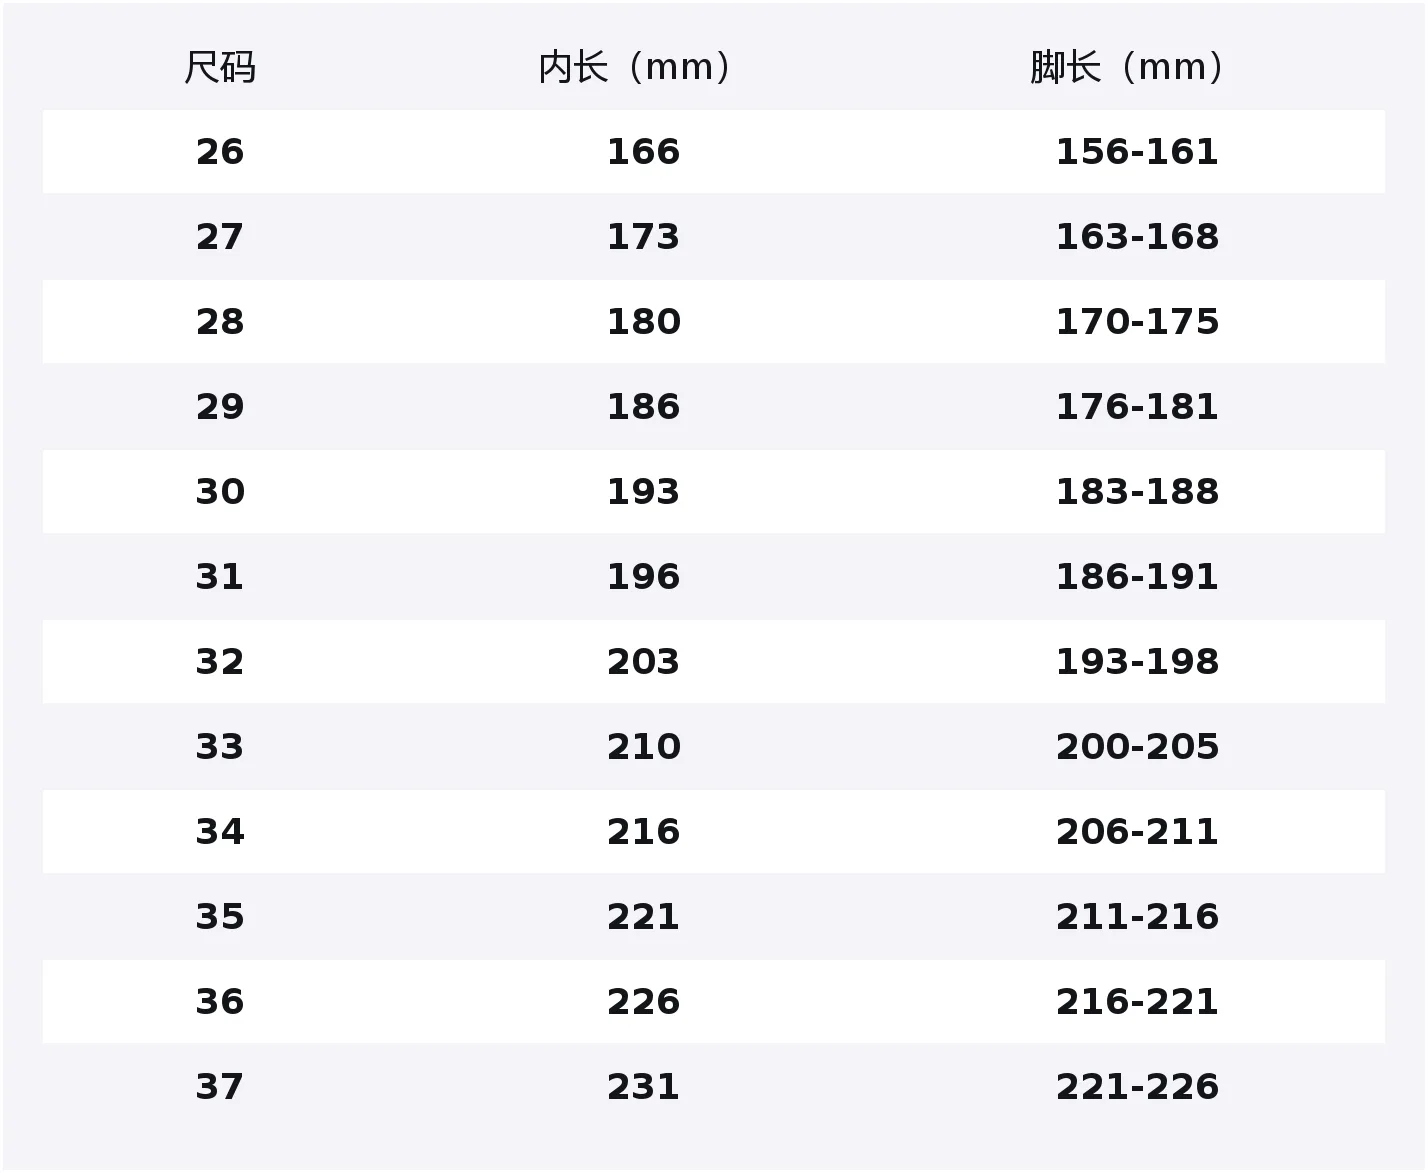Click foot length range 193-198

1137,662
